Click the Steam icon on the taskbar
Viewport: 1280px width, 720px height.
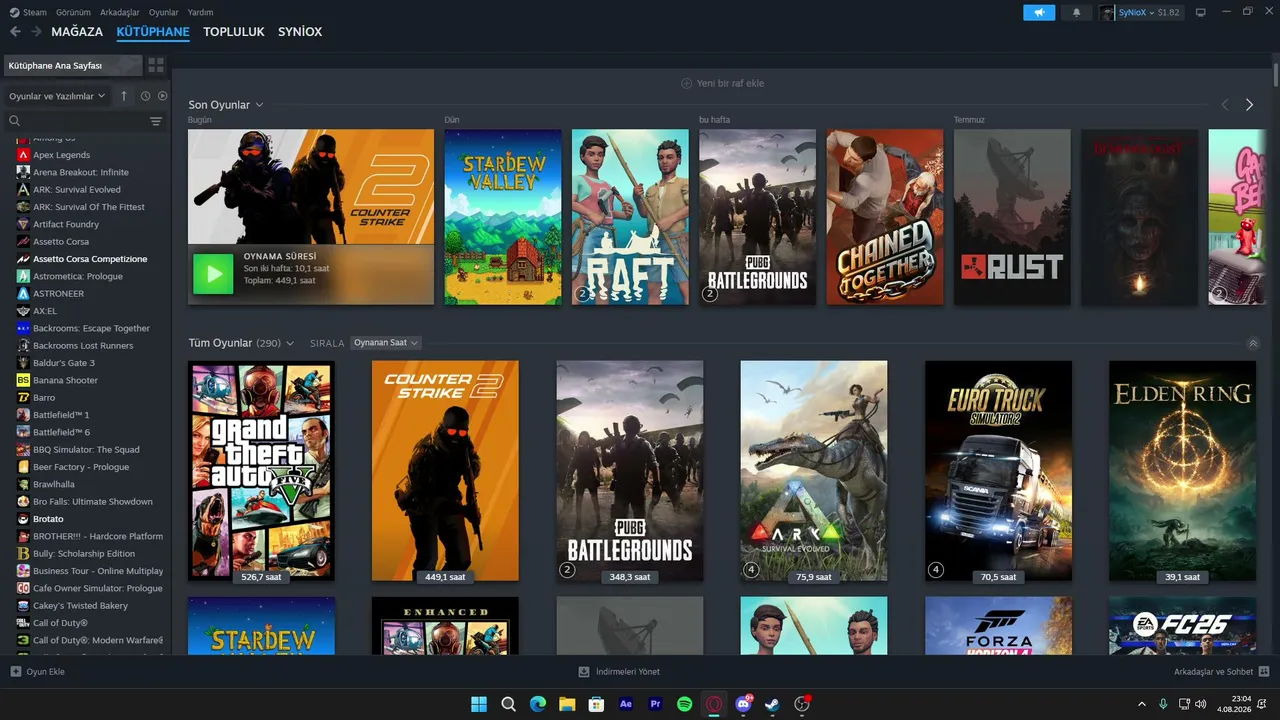click(773, 704)
